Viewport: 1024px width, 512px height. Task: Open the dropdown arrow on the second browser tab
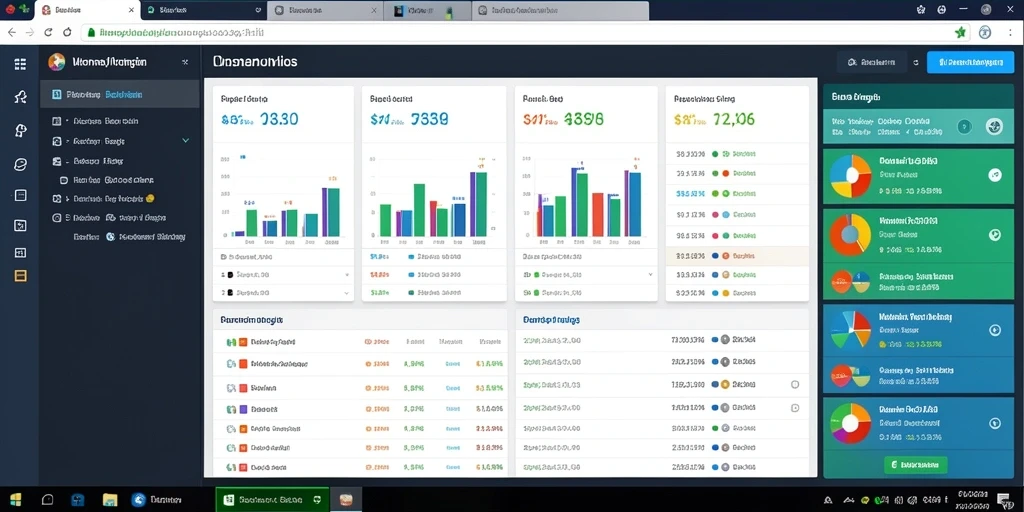[258, 10]
